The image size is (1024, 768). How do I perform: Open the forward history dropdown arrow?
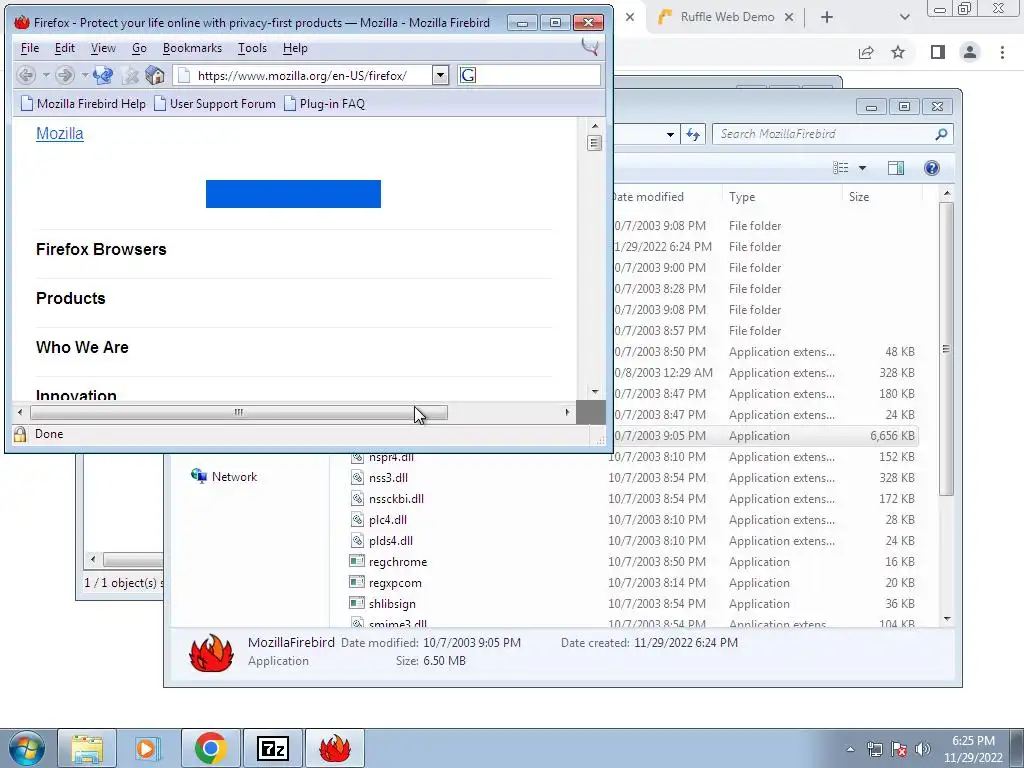point(84,75)
